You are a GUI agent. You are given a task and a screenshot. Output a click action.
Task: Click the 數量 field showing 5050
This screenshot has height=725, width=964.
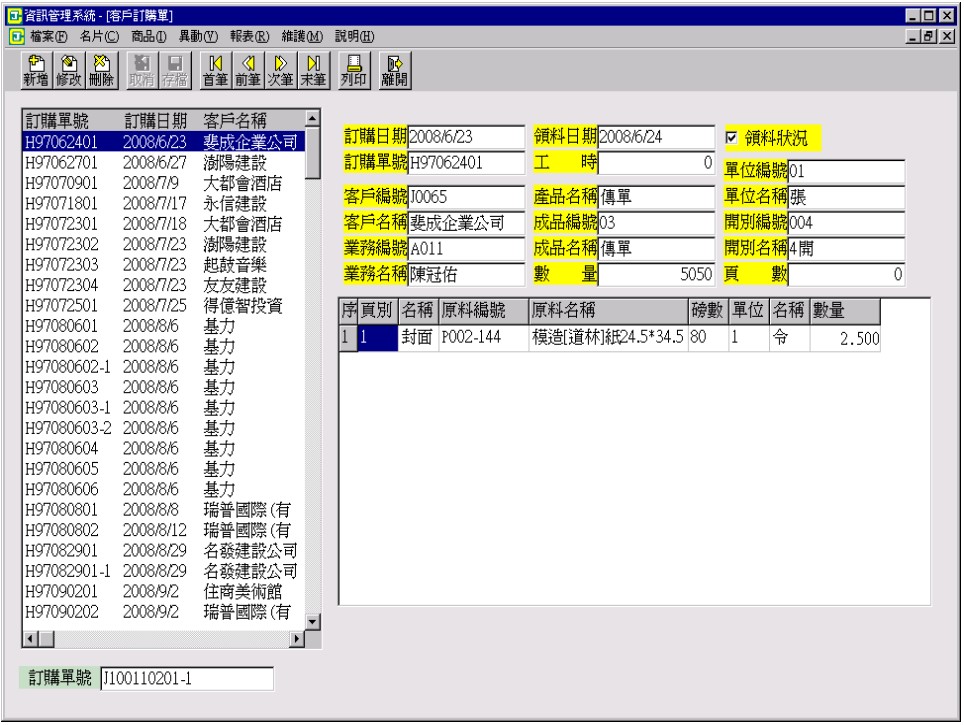click(x=656, y=274)
